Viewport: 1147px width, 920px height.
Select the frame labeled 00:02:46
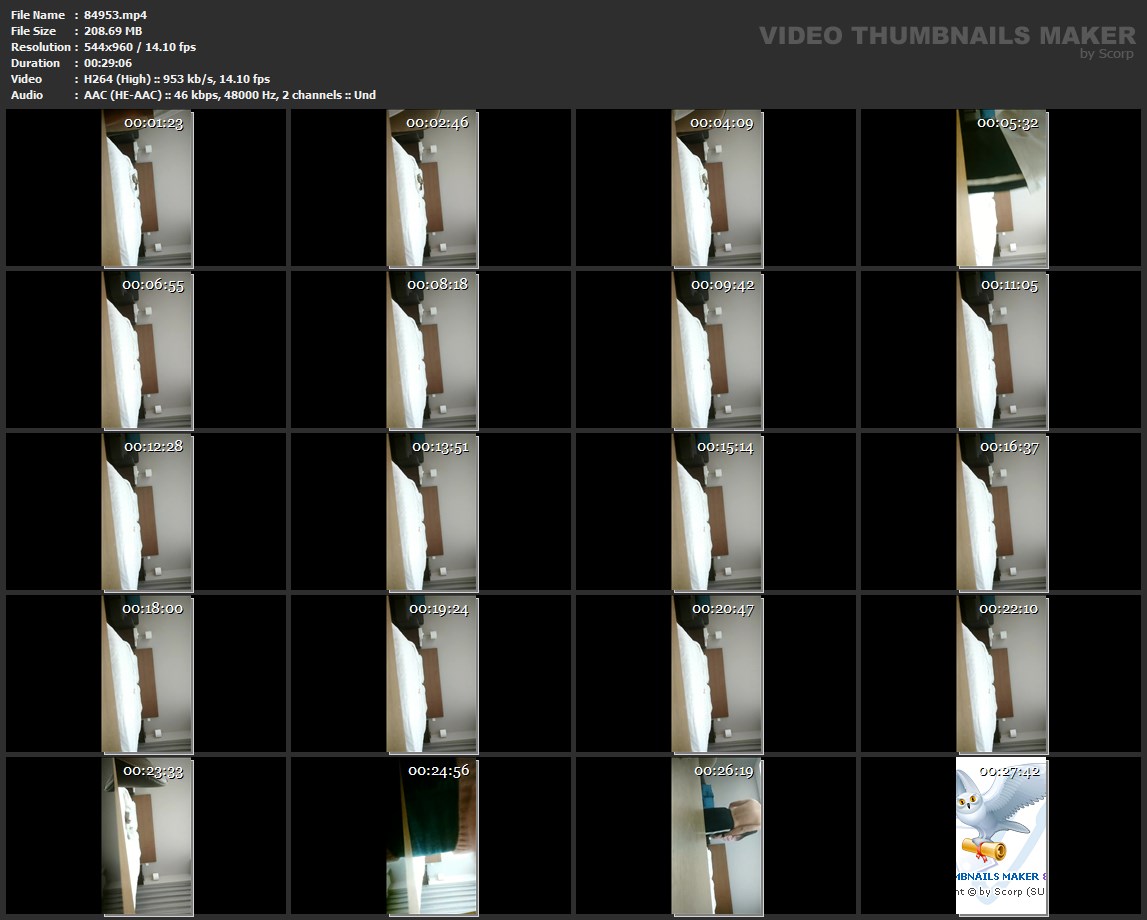(432, 189)
